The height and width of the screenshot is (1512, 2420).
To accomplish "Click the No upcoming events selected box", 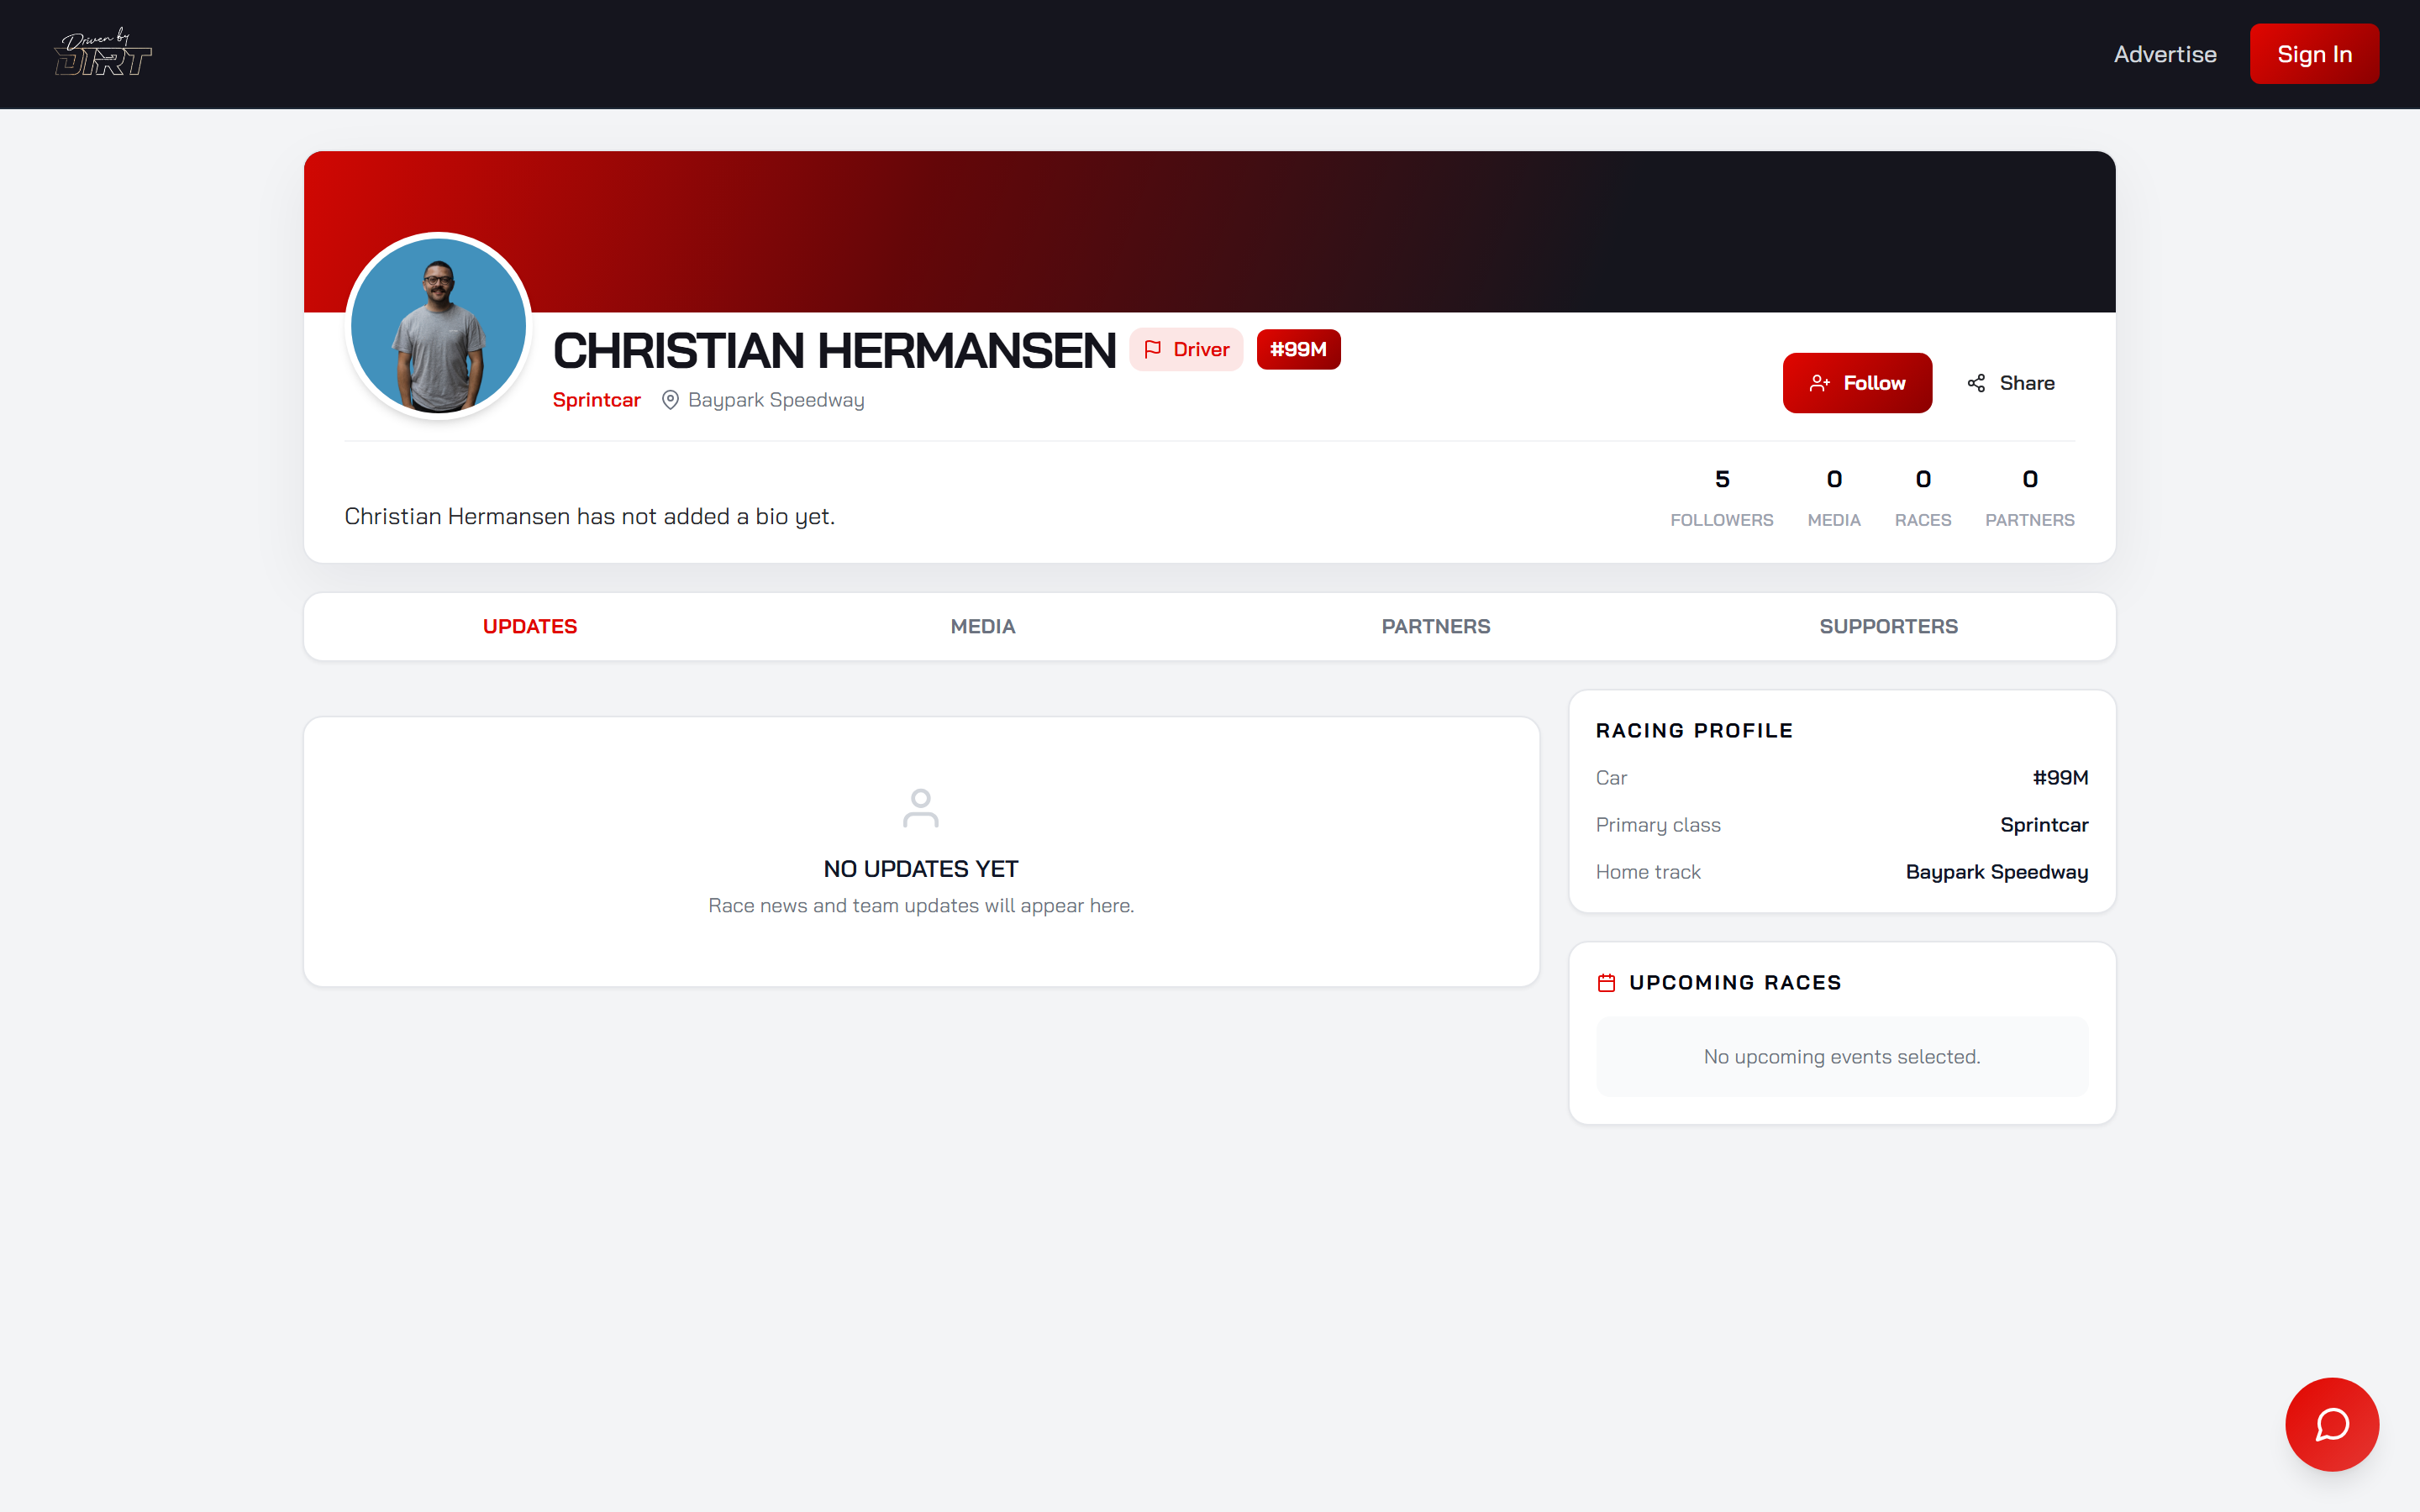I will coord(1842,1057).
